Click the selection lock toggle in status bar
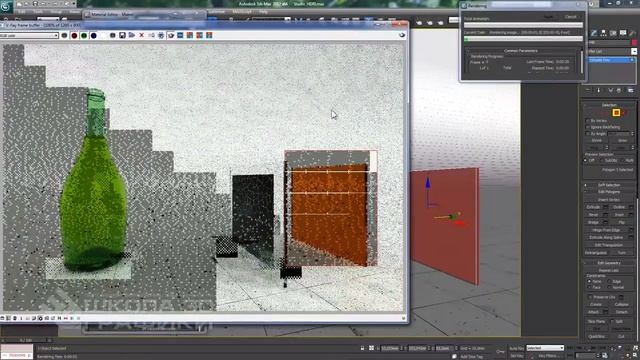 click(x=362, y=348)
